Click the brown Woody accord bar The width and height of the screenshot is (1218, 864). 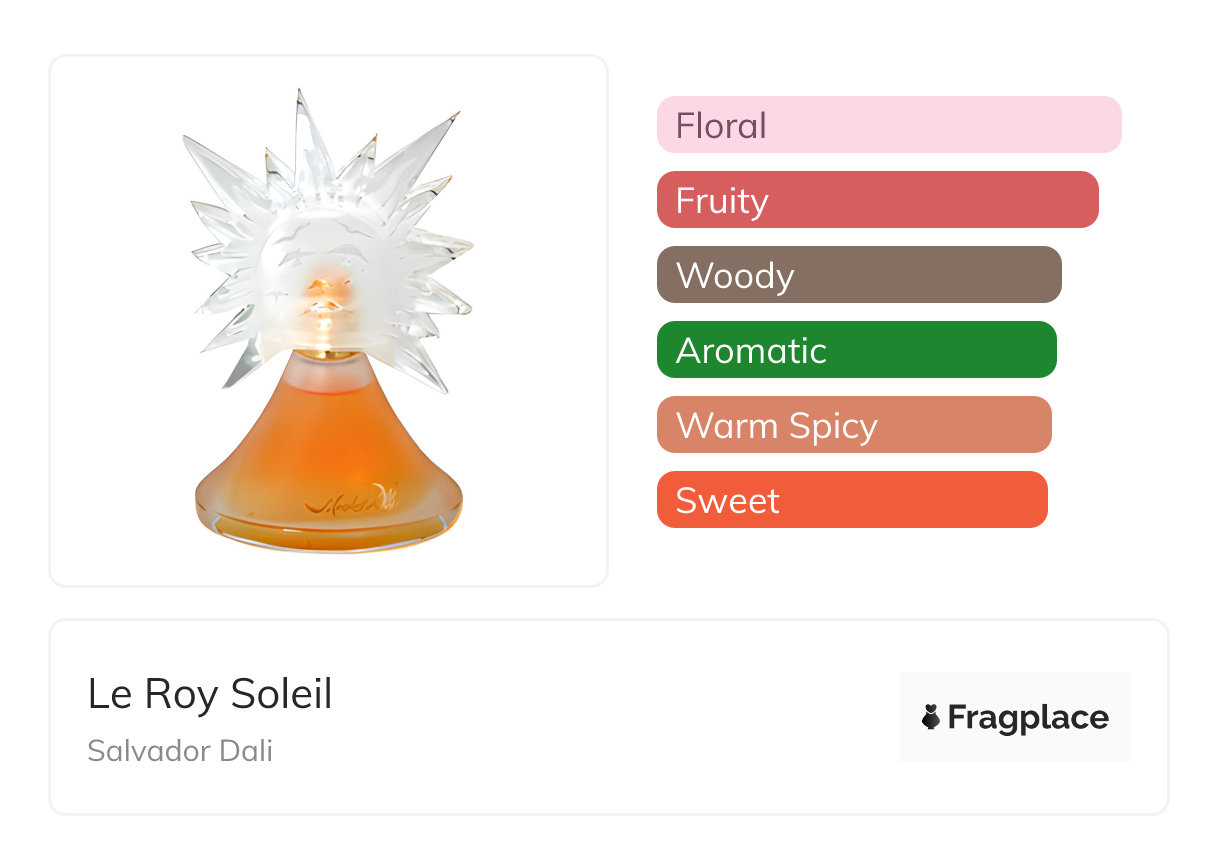pos(859,275)
